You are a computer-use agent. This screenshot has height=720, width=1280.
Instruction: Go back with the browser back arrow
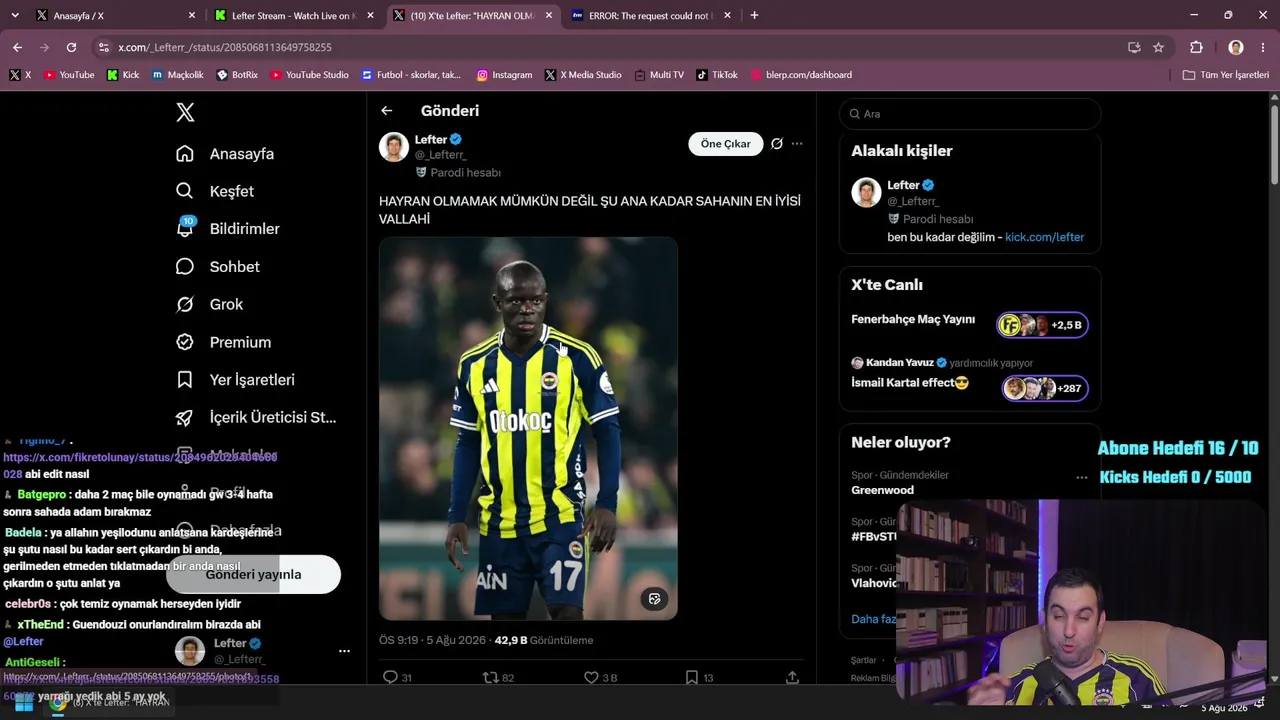(x=17, y=47)
